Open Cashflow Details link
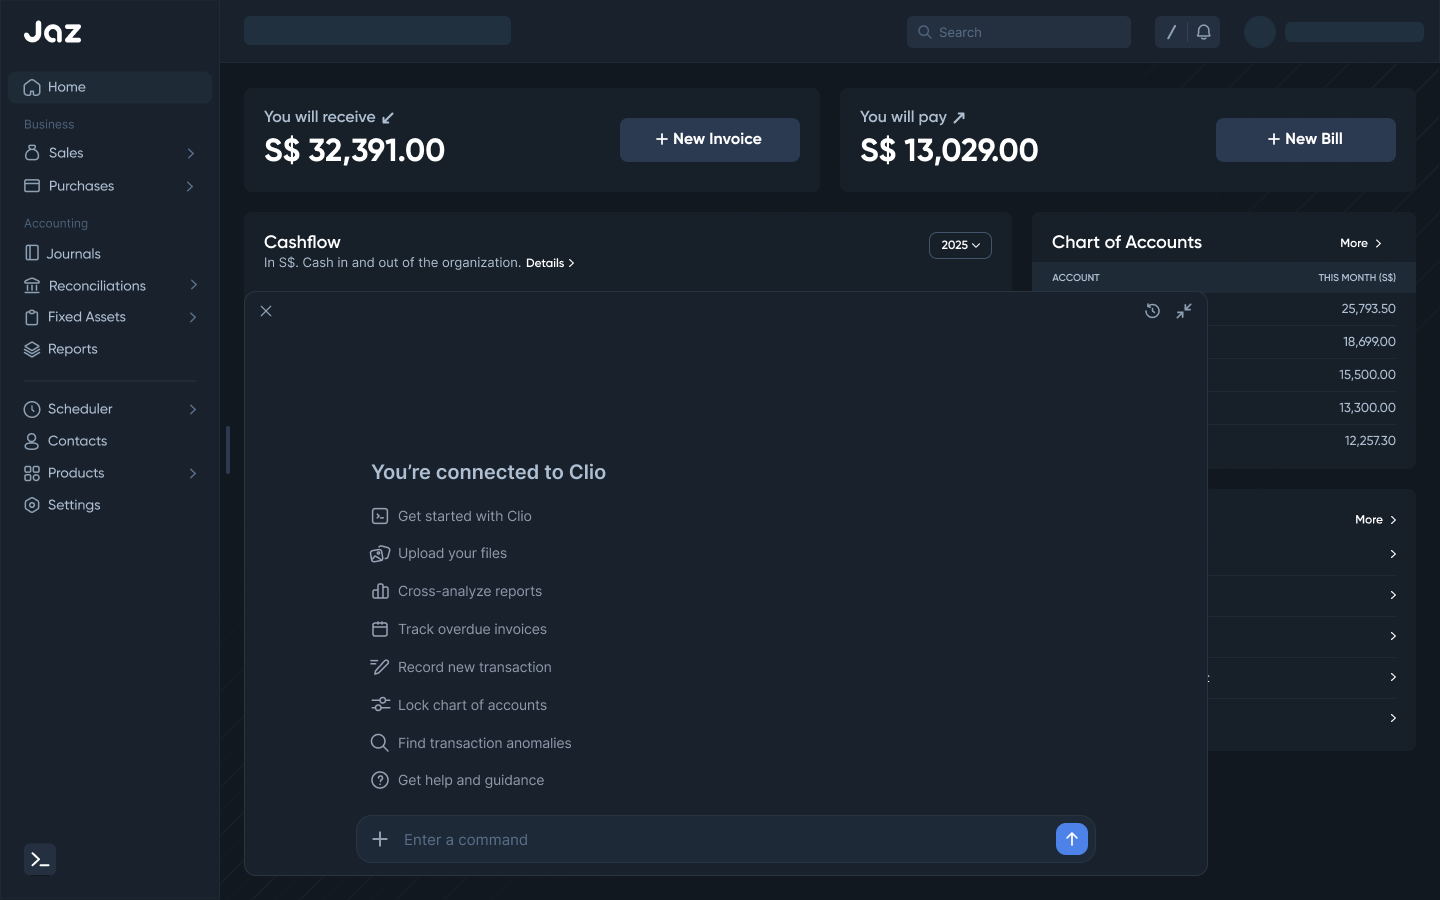The height and width of the screenshot is (900, 1440). coord(550,263)
